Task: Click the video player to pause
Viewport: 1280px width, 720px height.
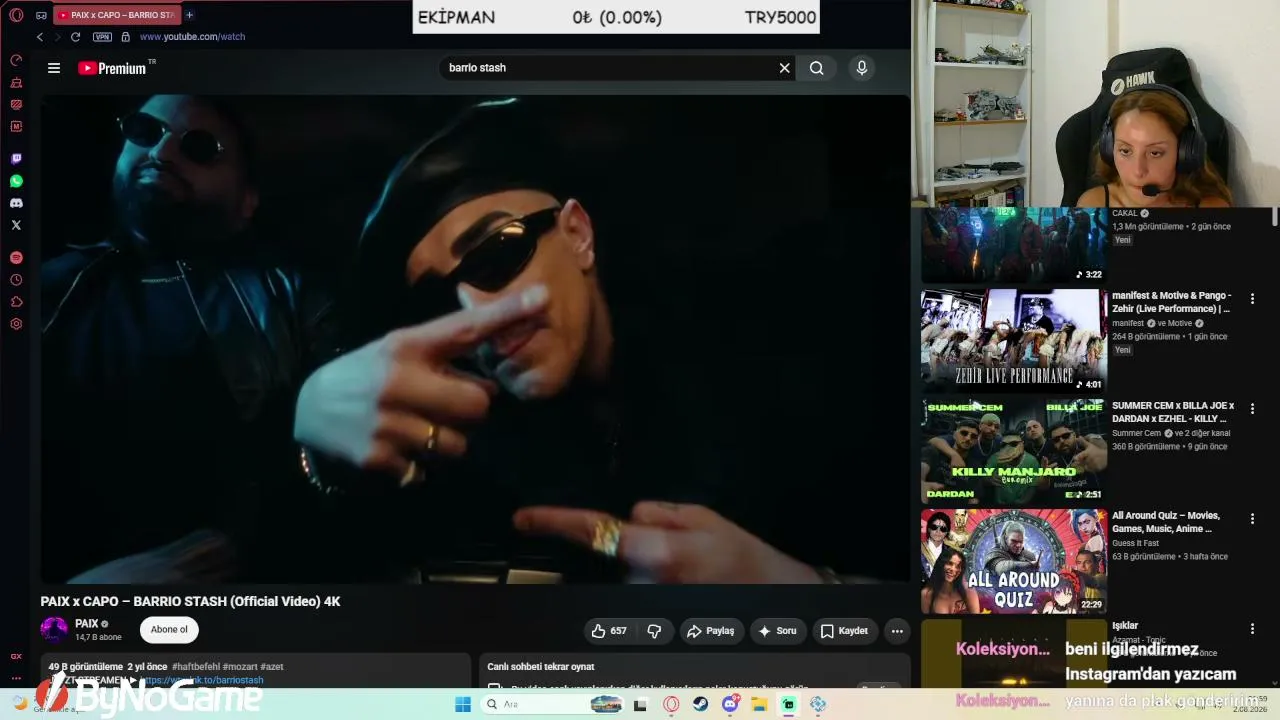Action: (475, 339)
